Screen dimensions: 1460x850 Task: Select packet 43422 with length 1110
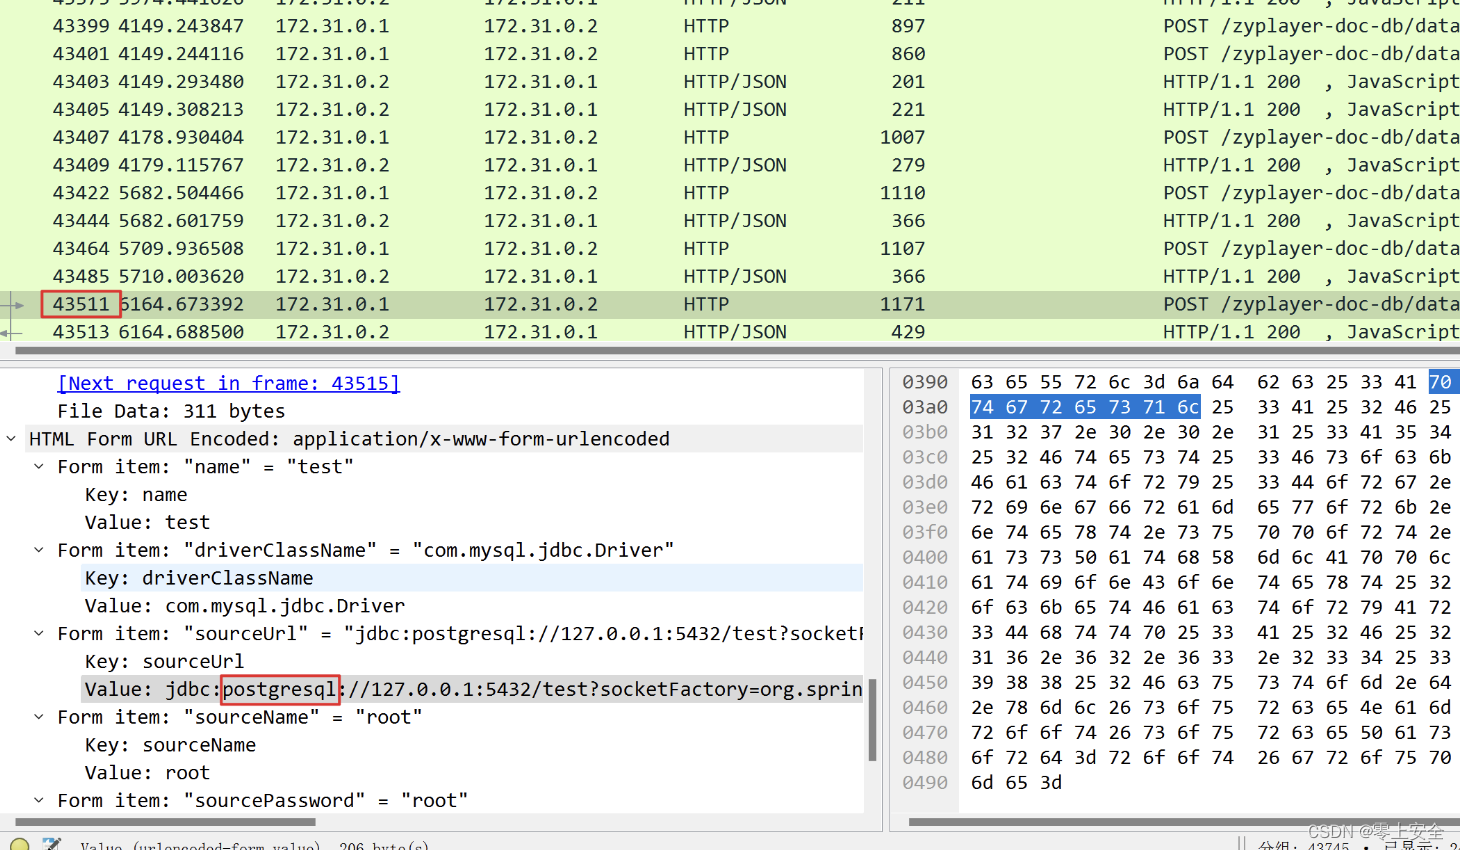(x=730, y=193)
